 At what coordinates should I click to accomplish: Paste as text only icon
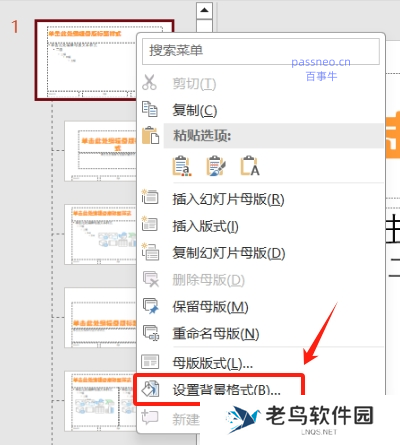click(x=250, y=165)
